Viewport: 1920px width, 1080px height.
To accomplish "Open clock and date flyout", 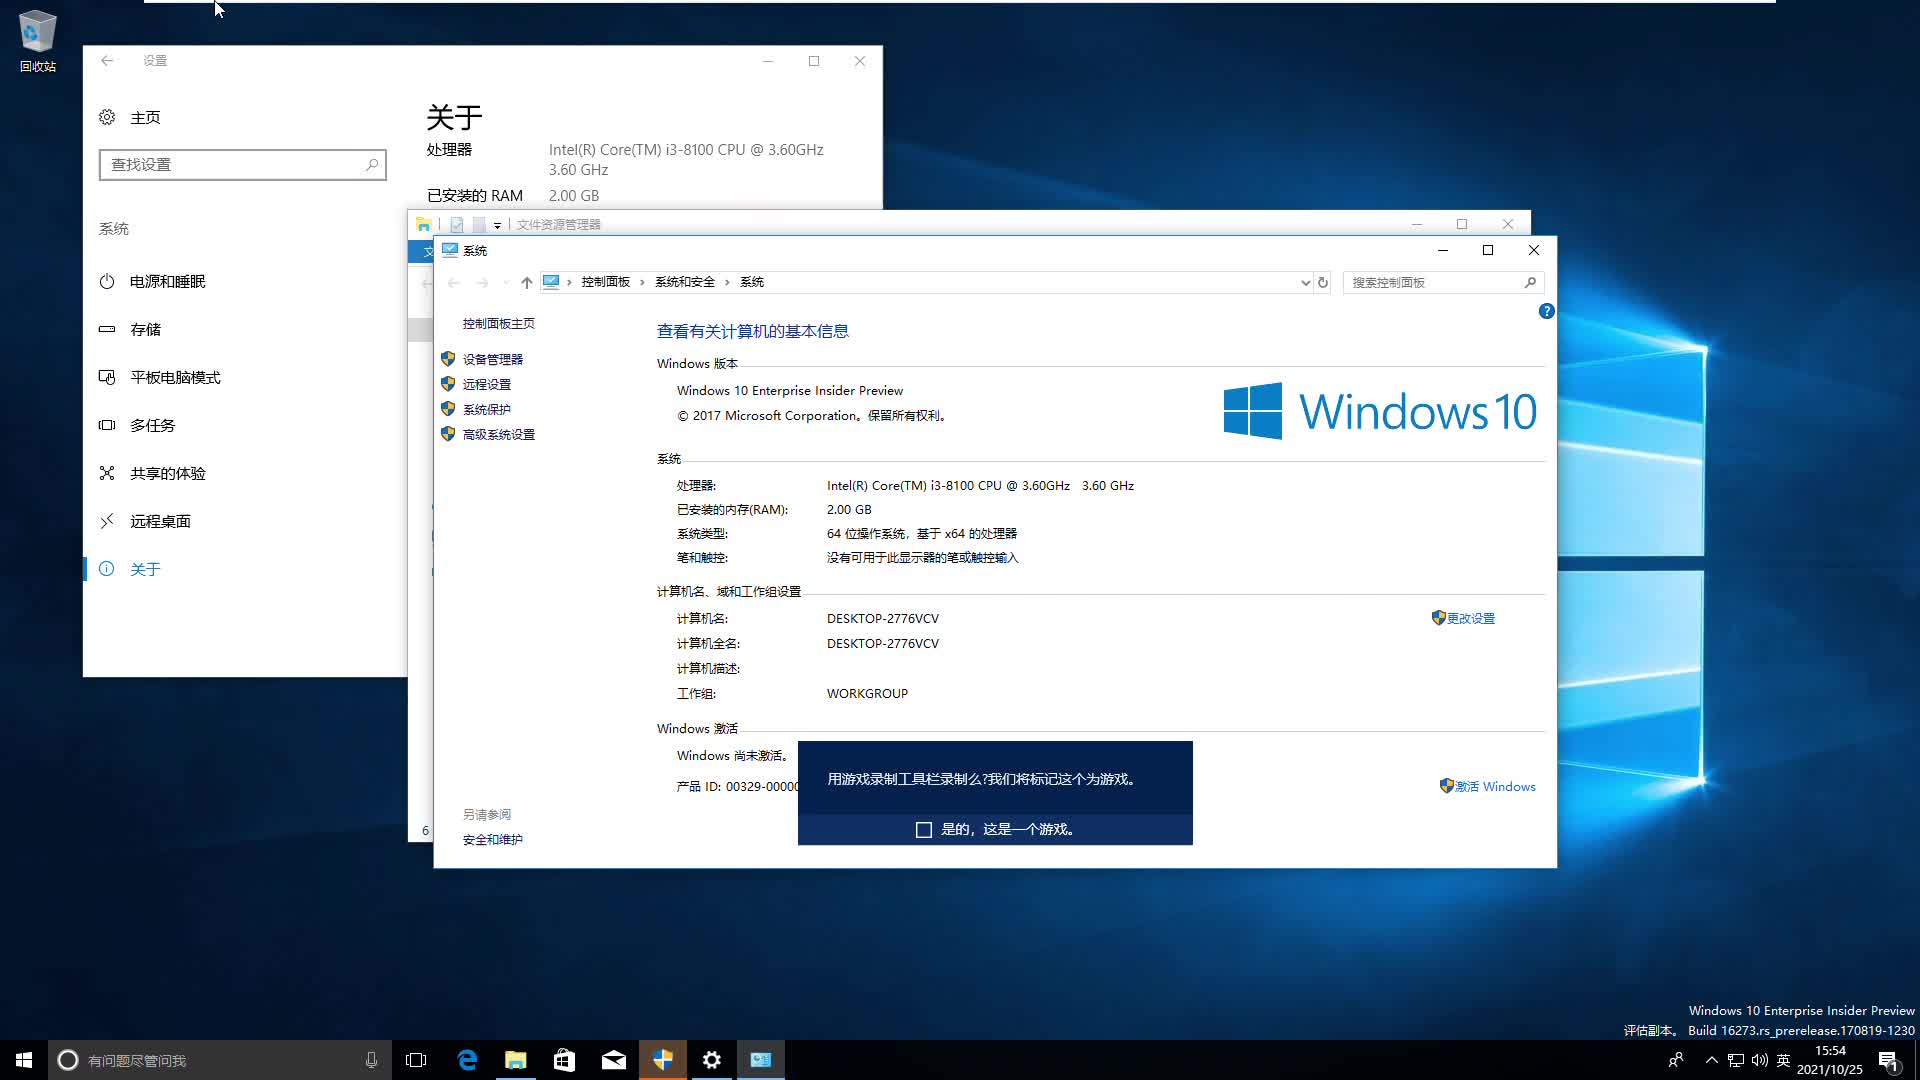I will click(x=1830, y=1060).
